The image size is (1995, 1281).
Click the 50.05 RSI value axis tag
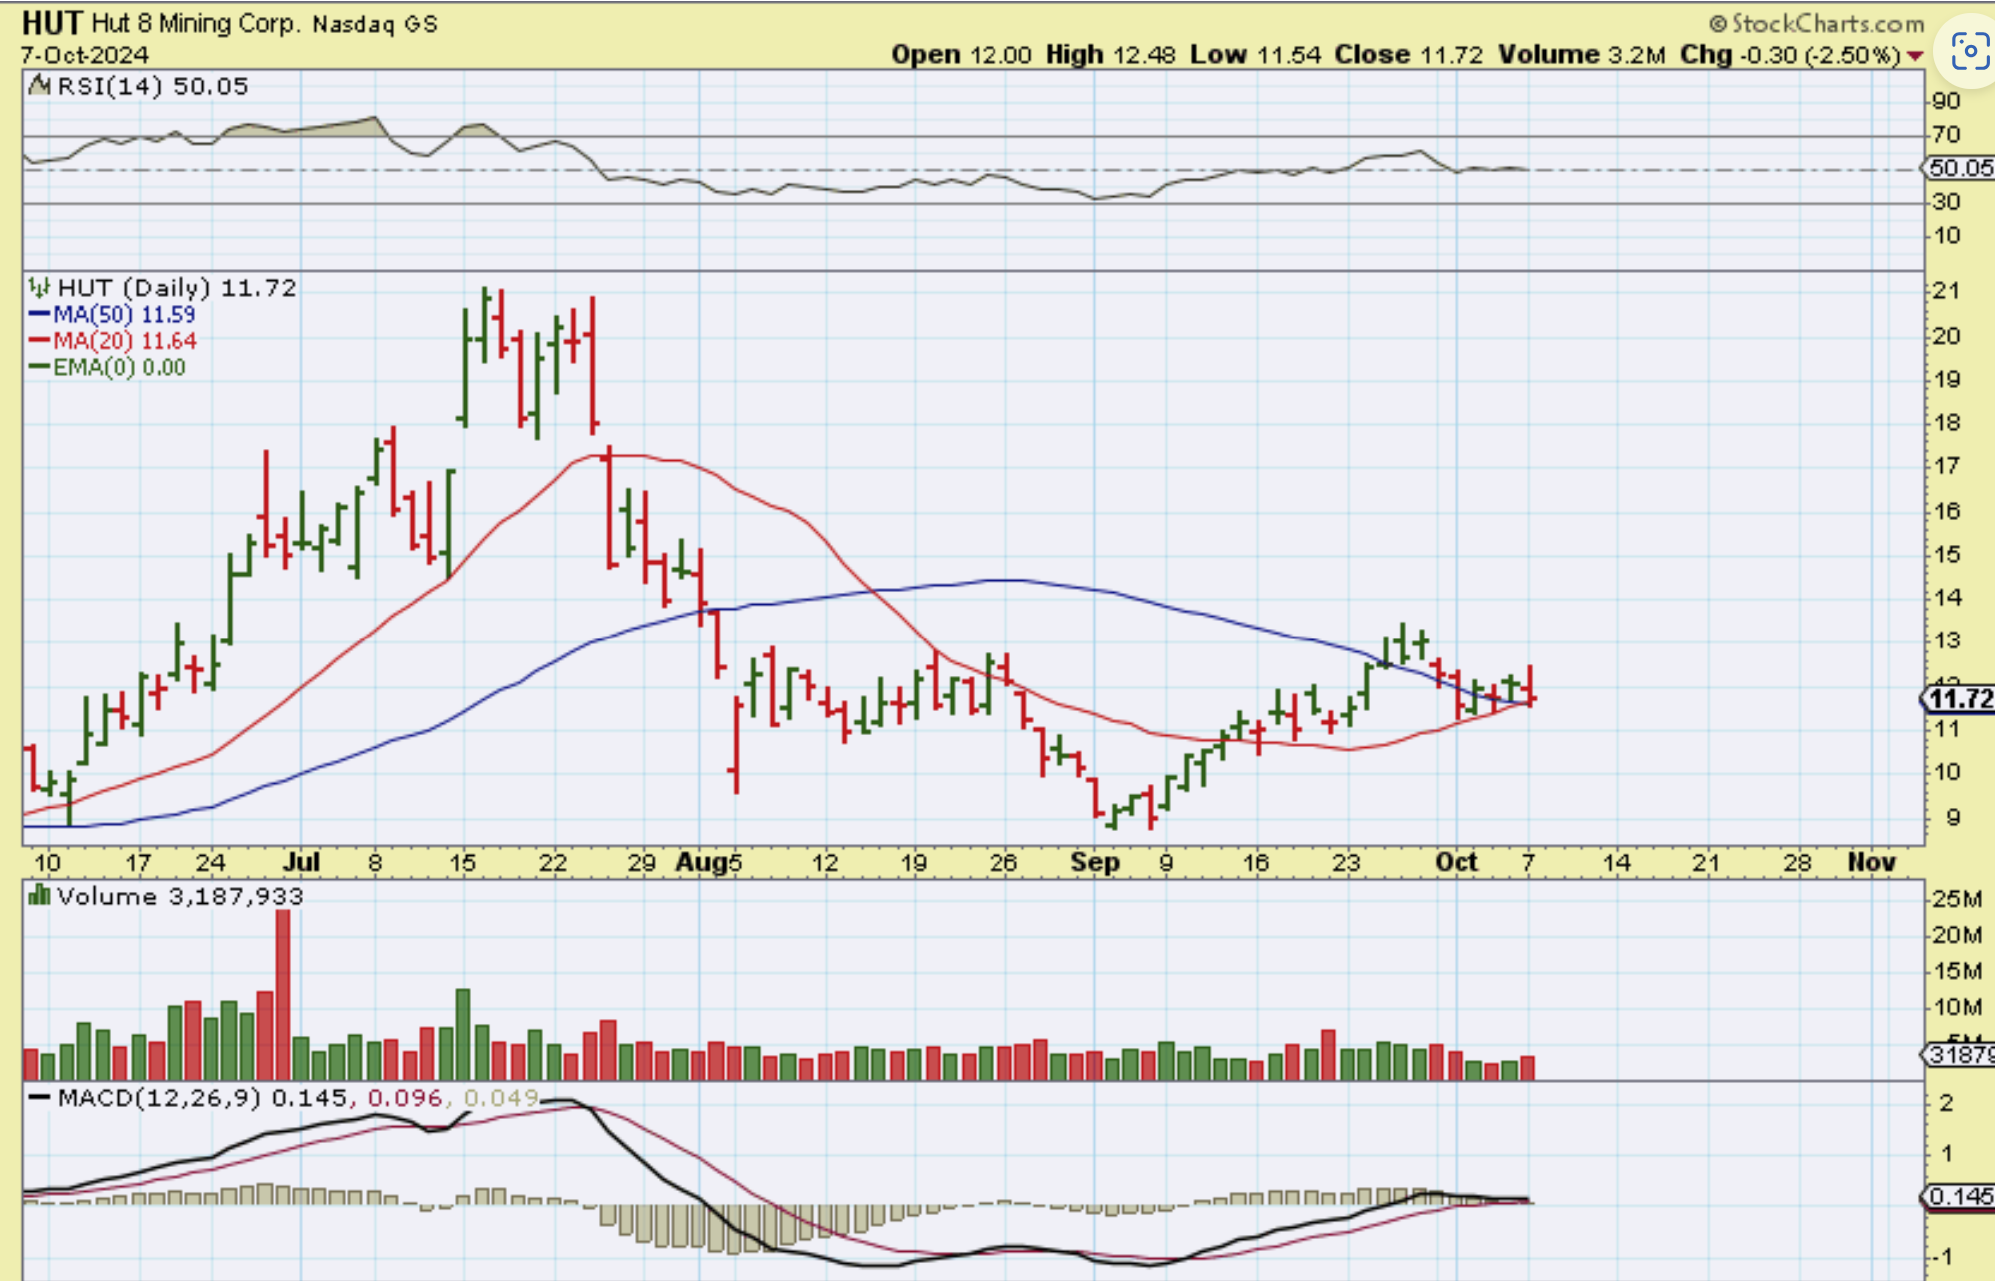tap(1959, 168)
